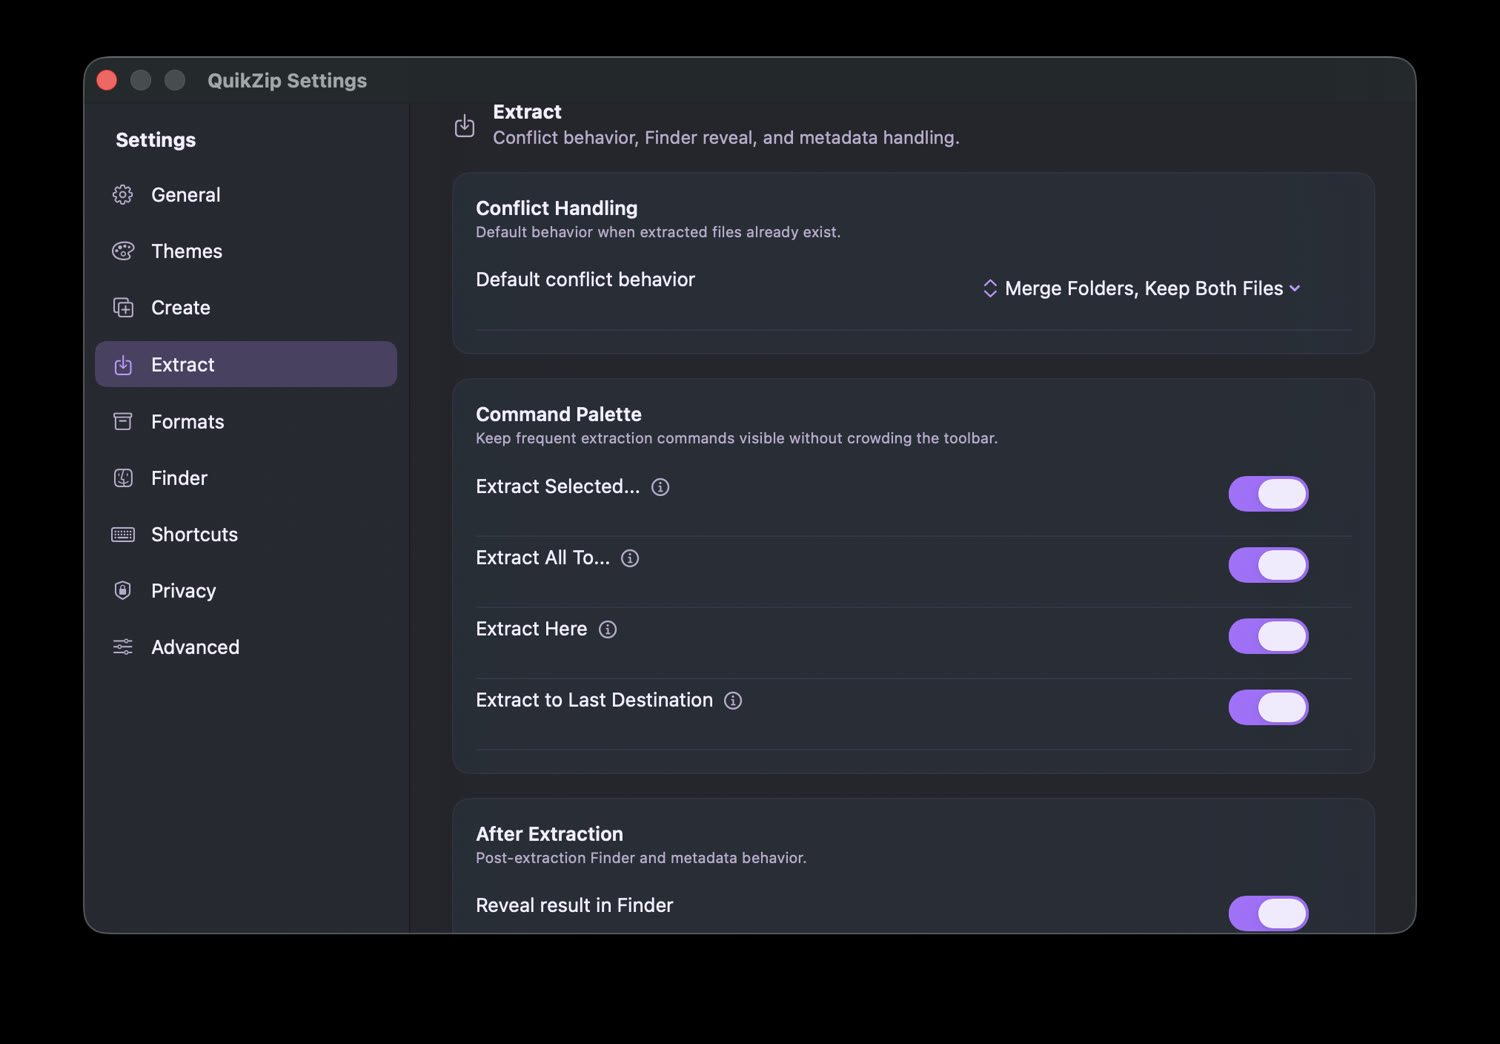Switch to Themes settings
This screenshot has height=1044, width=1500.
tap(246, 251)
